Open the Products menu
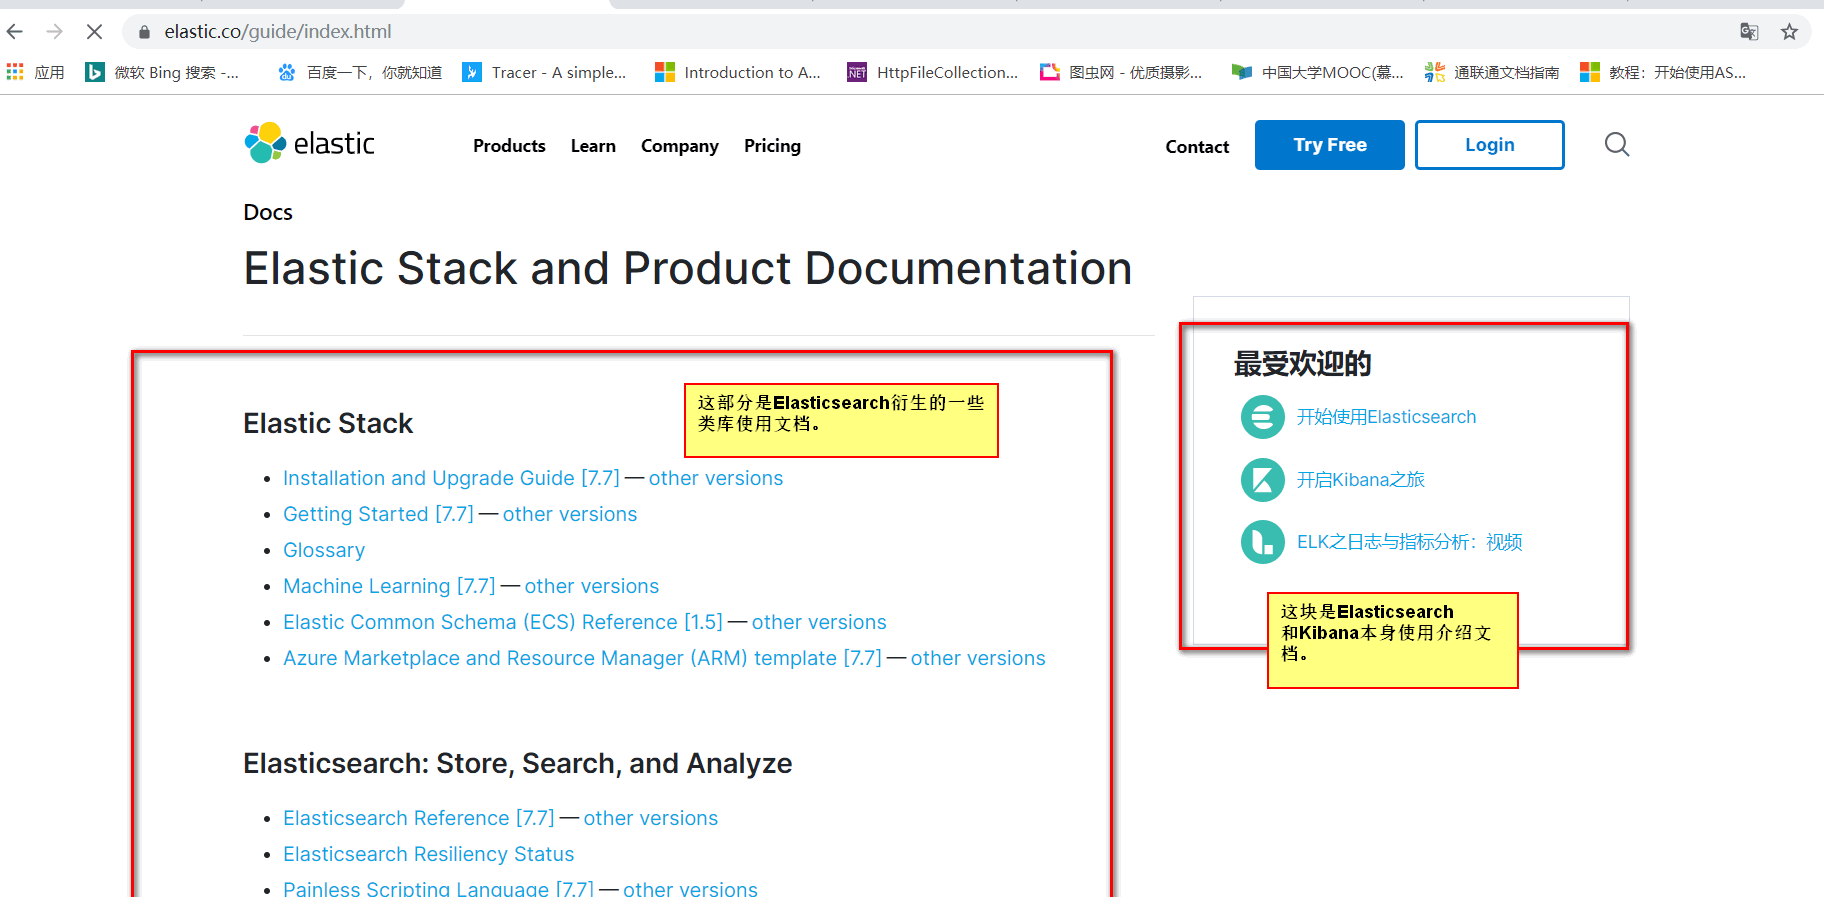The width and height of the screenshot is (1824, 897). (x=509, y=146)
